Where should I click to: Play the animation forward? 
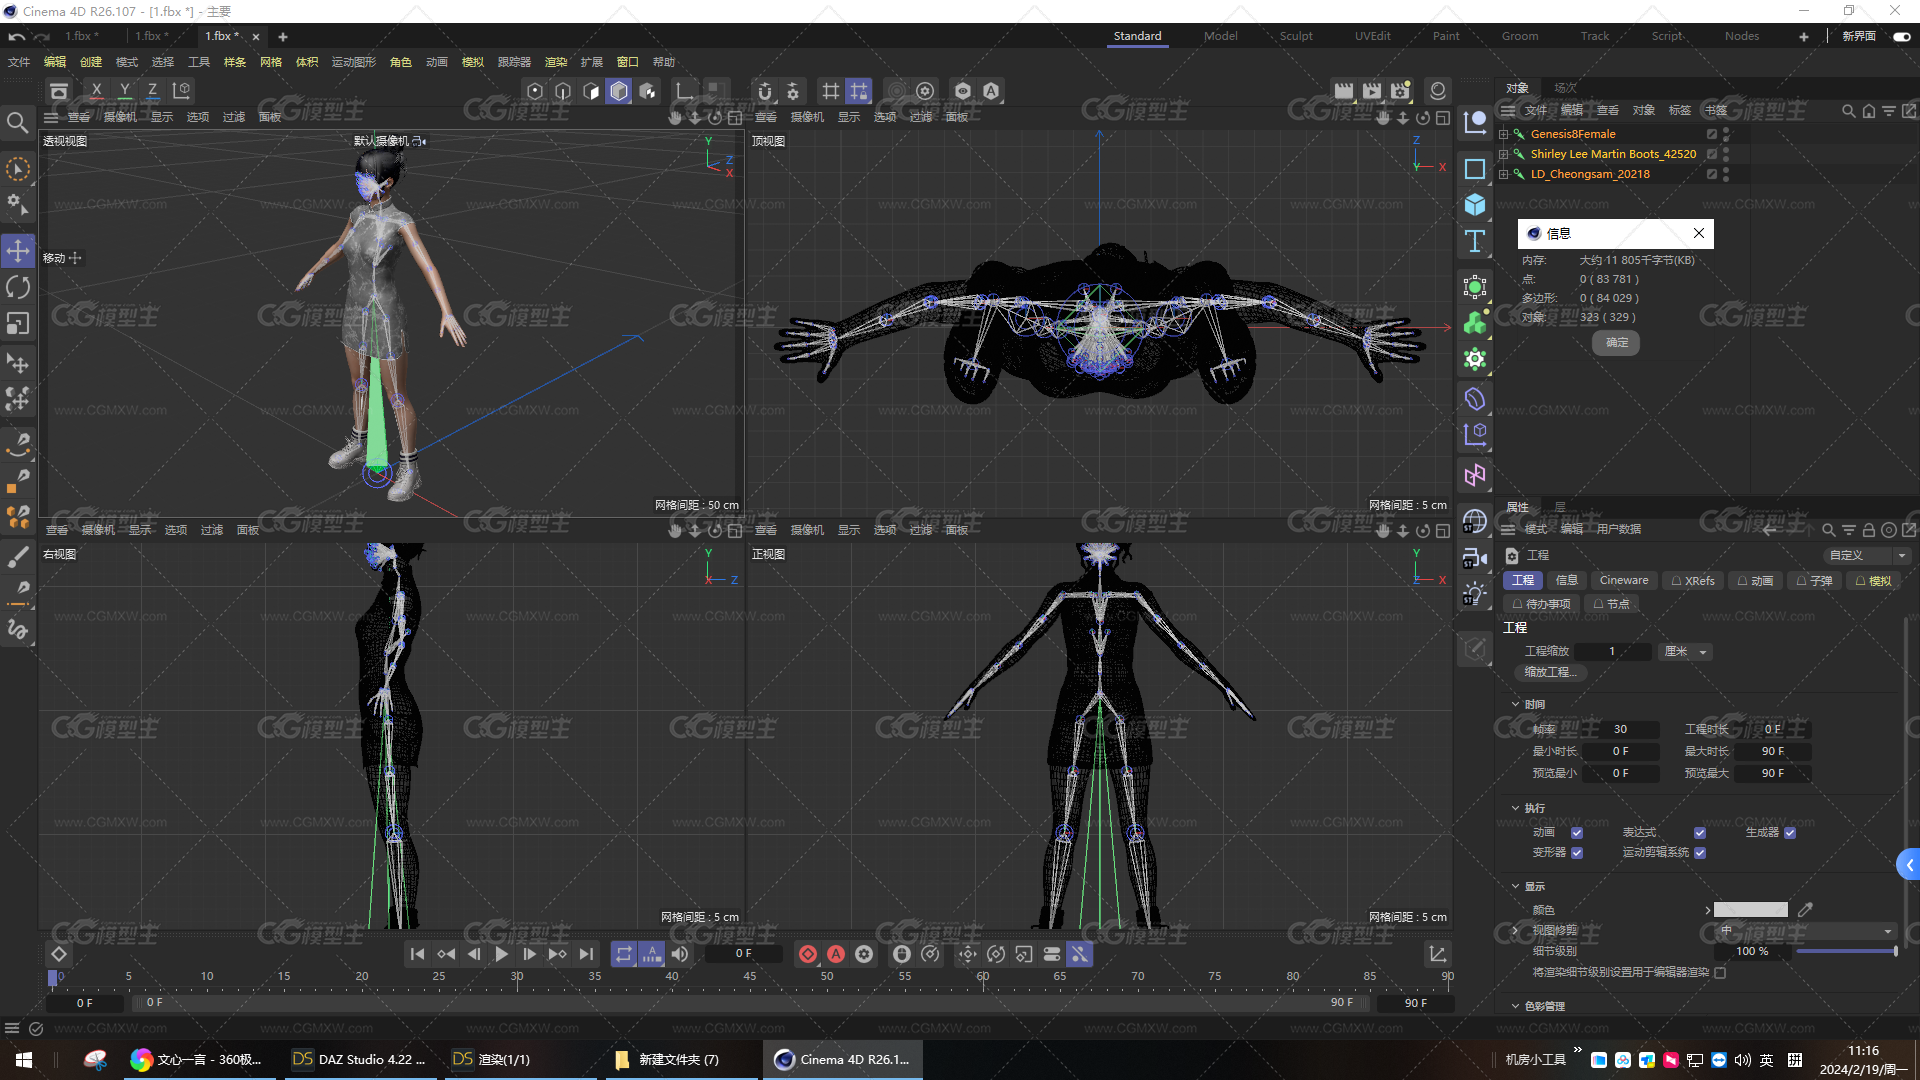click(x=501, y=955)
